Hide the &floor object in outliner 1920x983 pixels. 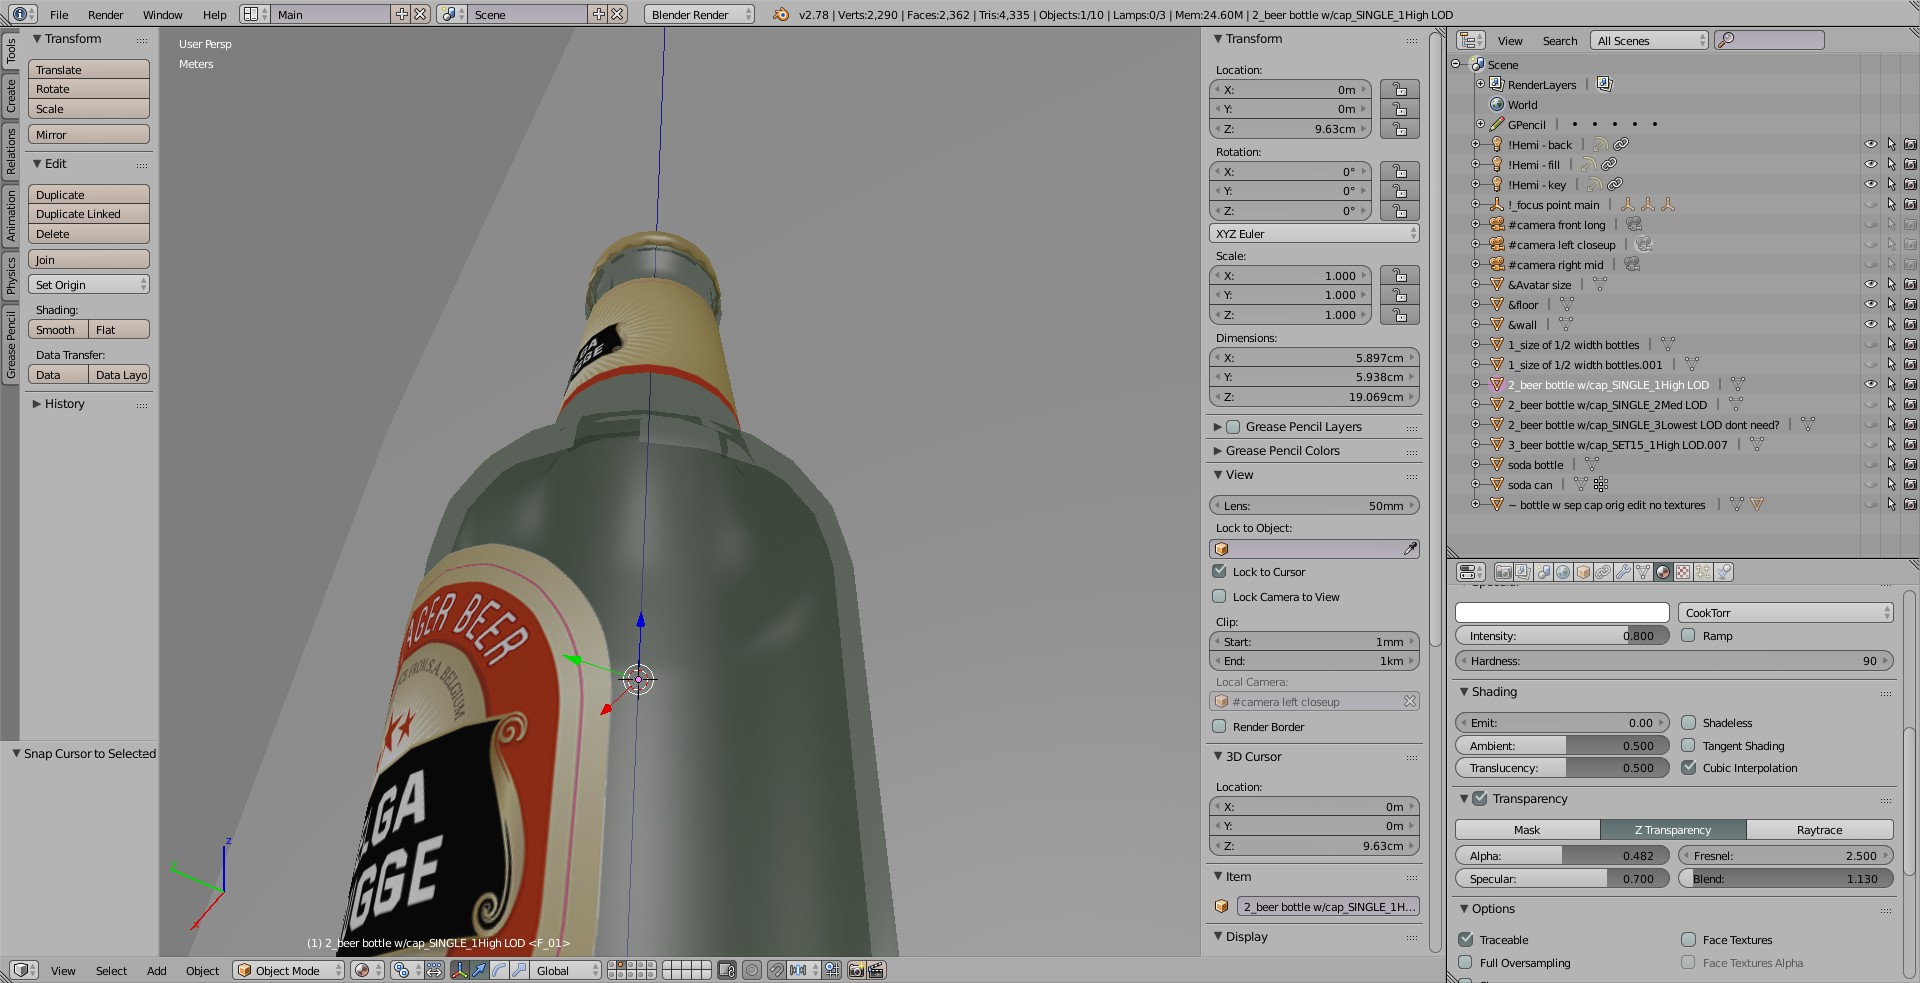click(x=1871, y=304)
